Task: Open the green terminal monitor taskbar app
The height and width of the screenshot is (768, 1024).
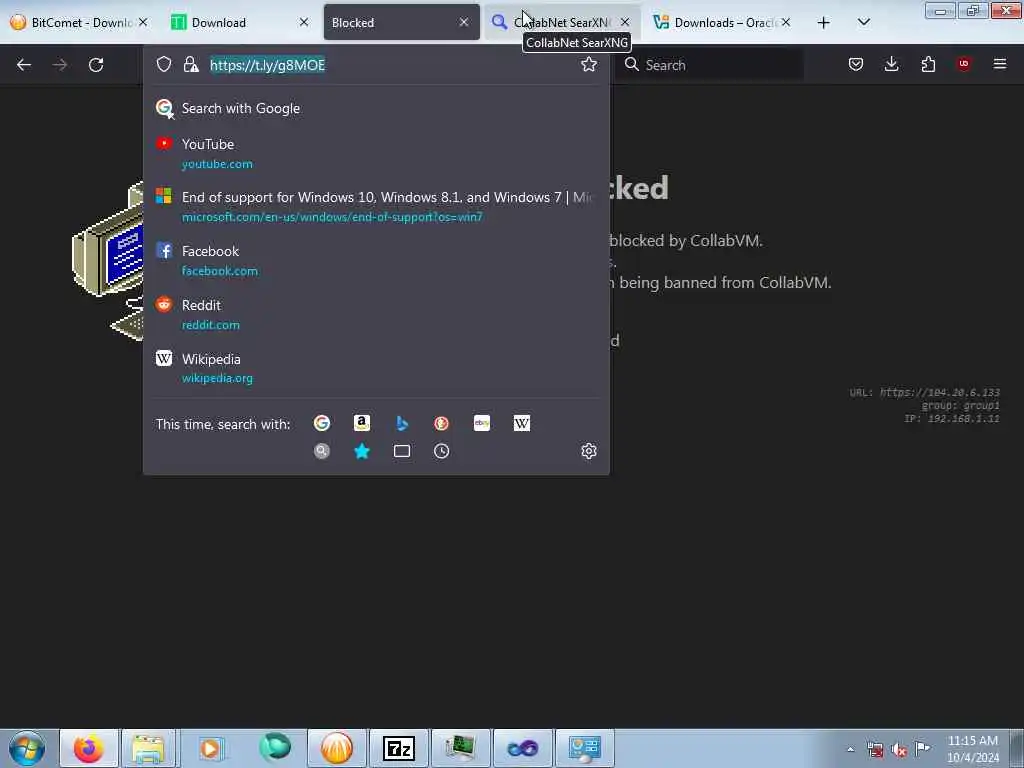Action: [x=460, y=748]
